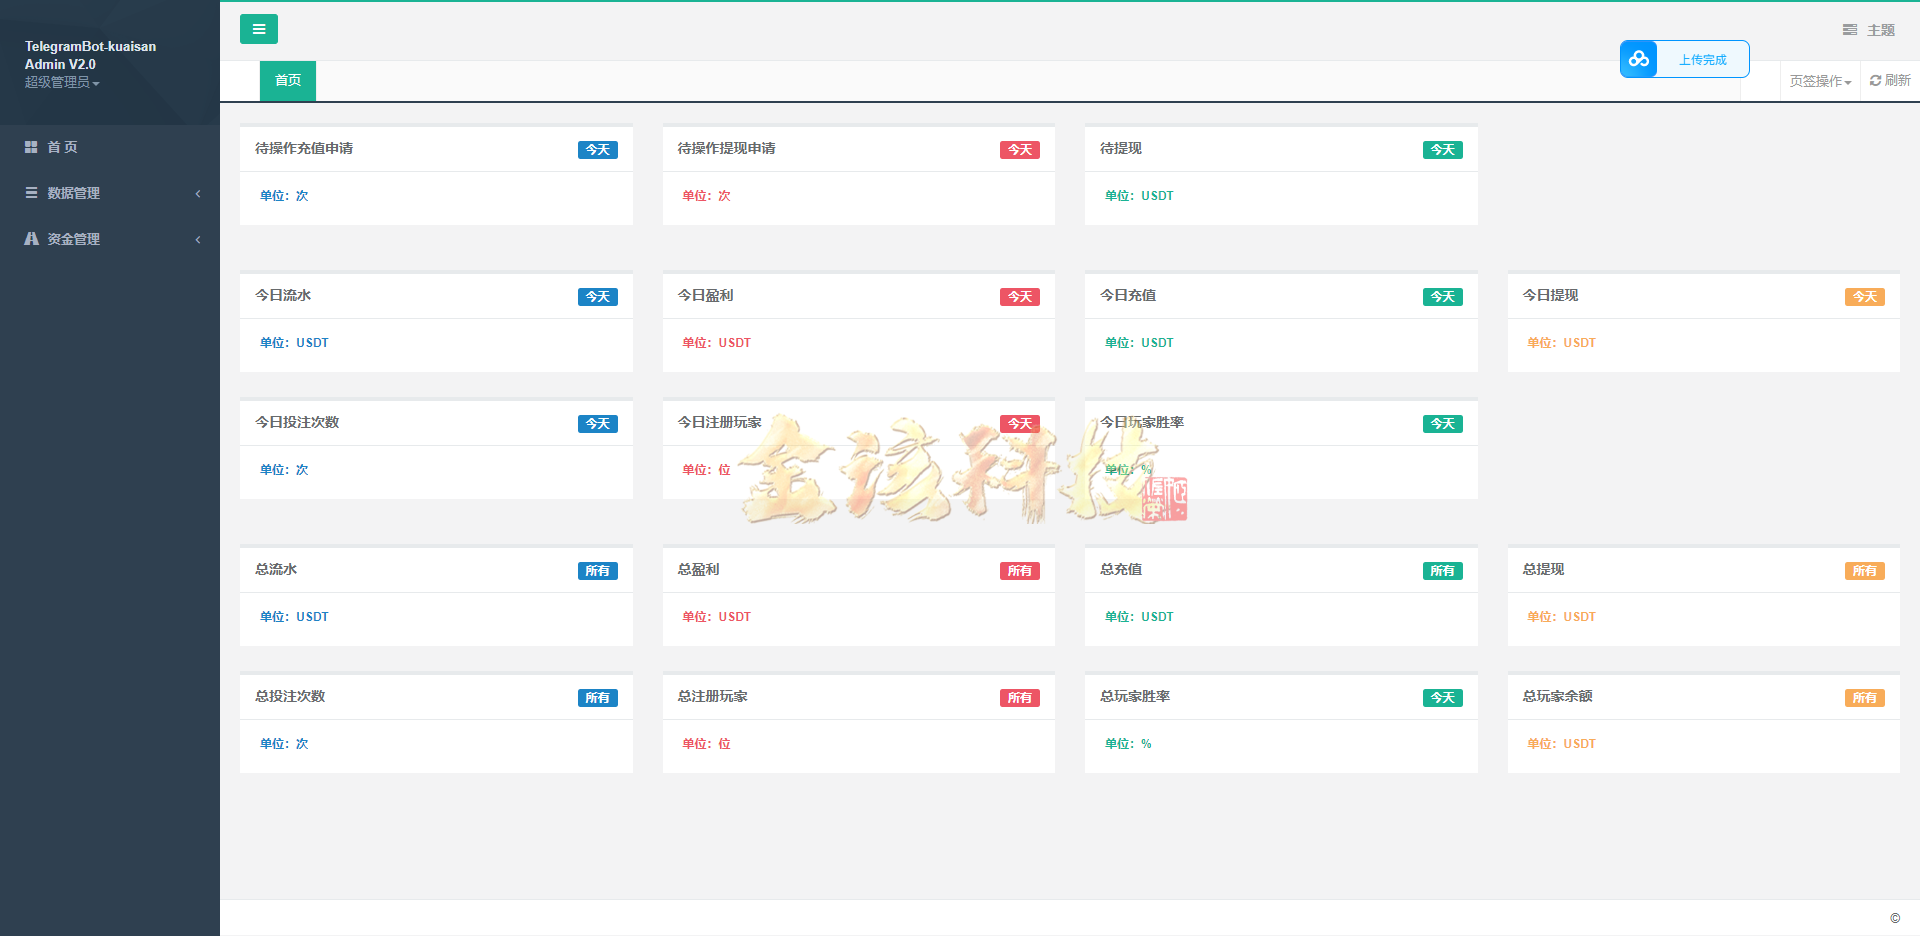Select the 首页 tab

[x=288, y=80]
